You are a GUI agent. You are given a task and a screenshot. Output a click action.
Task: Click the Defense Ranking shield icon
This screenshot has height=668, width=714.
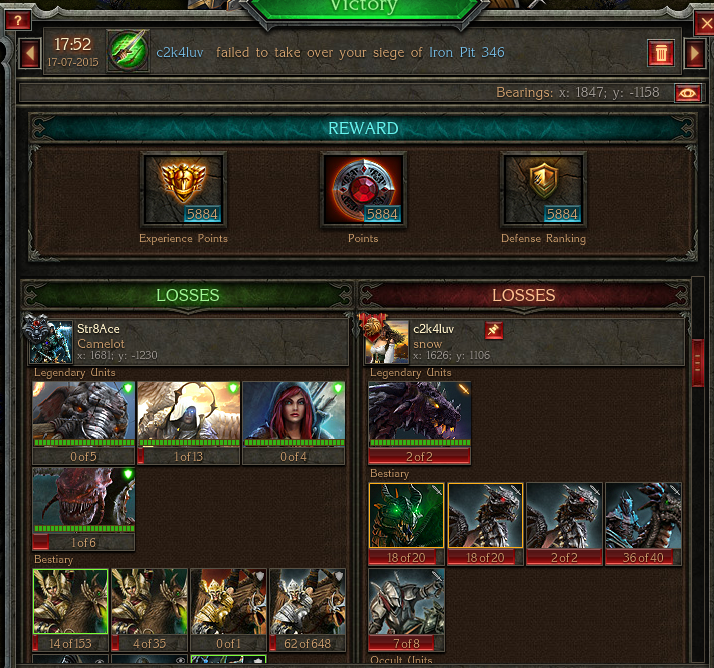[x=543, y=189]
